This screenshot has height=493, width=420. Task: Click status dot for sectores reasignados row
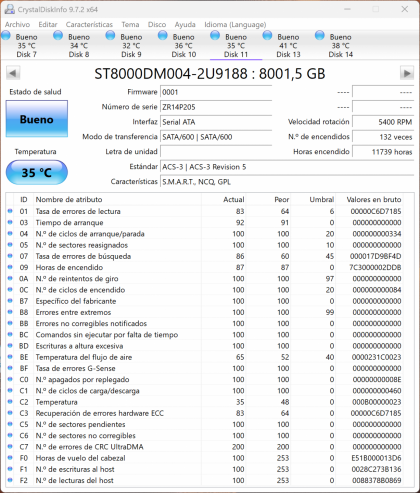pyautogui.click(x=10, y=245)
